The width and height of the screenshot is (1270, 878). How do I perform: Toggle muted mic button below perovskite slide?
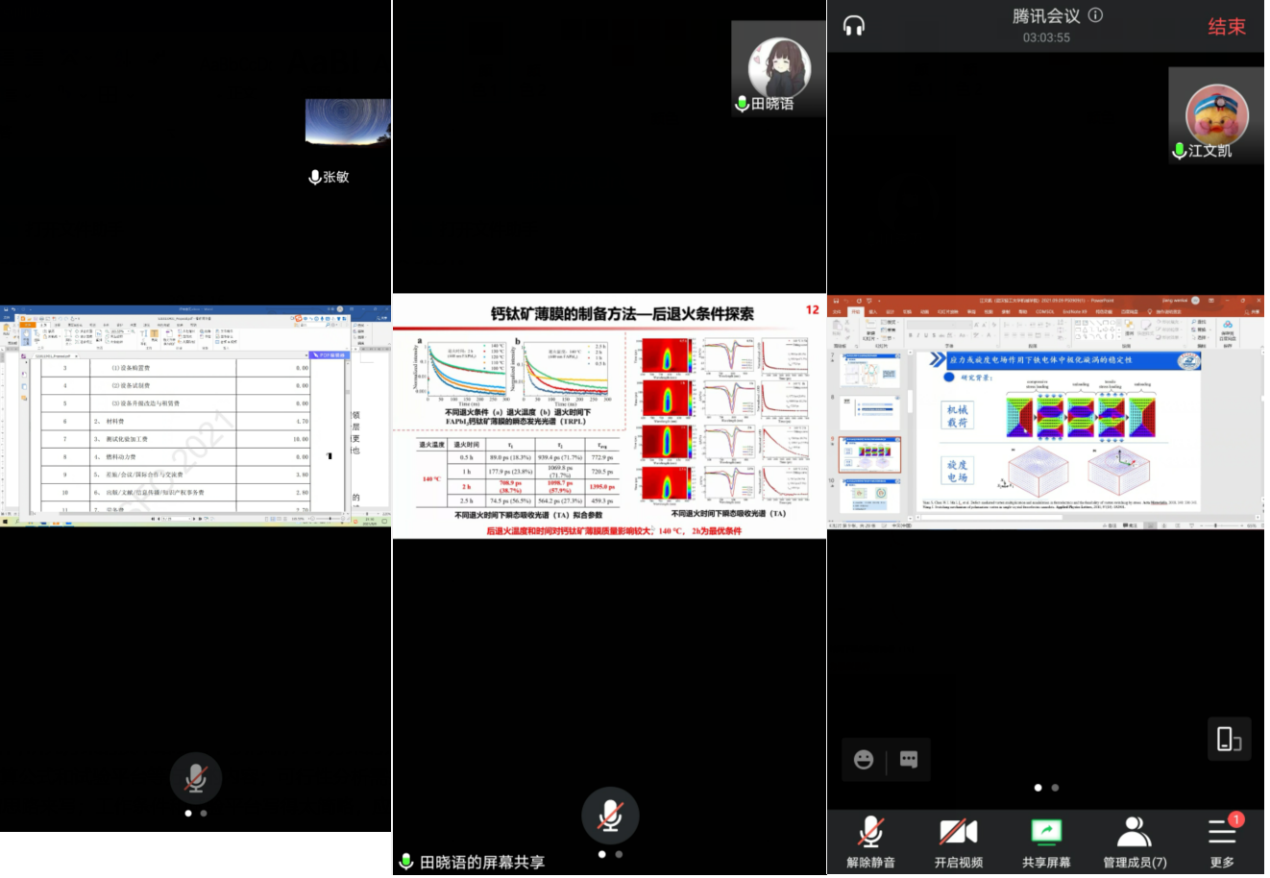610,816
